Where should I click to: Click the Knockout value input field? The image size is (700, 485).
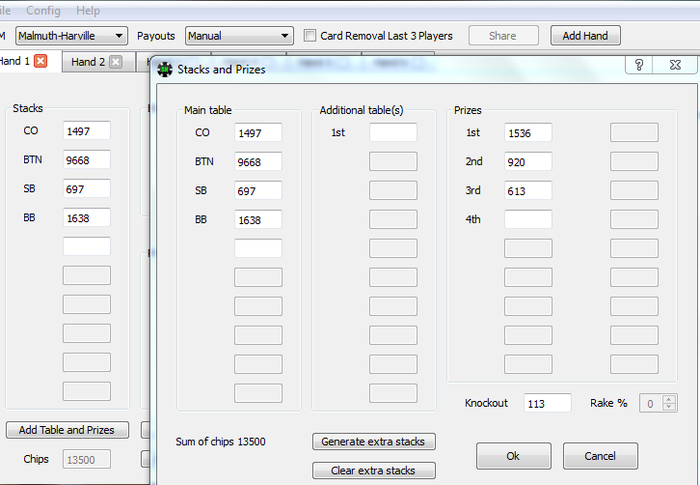pyautogui.click(x=547, y=403)
